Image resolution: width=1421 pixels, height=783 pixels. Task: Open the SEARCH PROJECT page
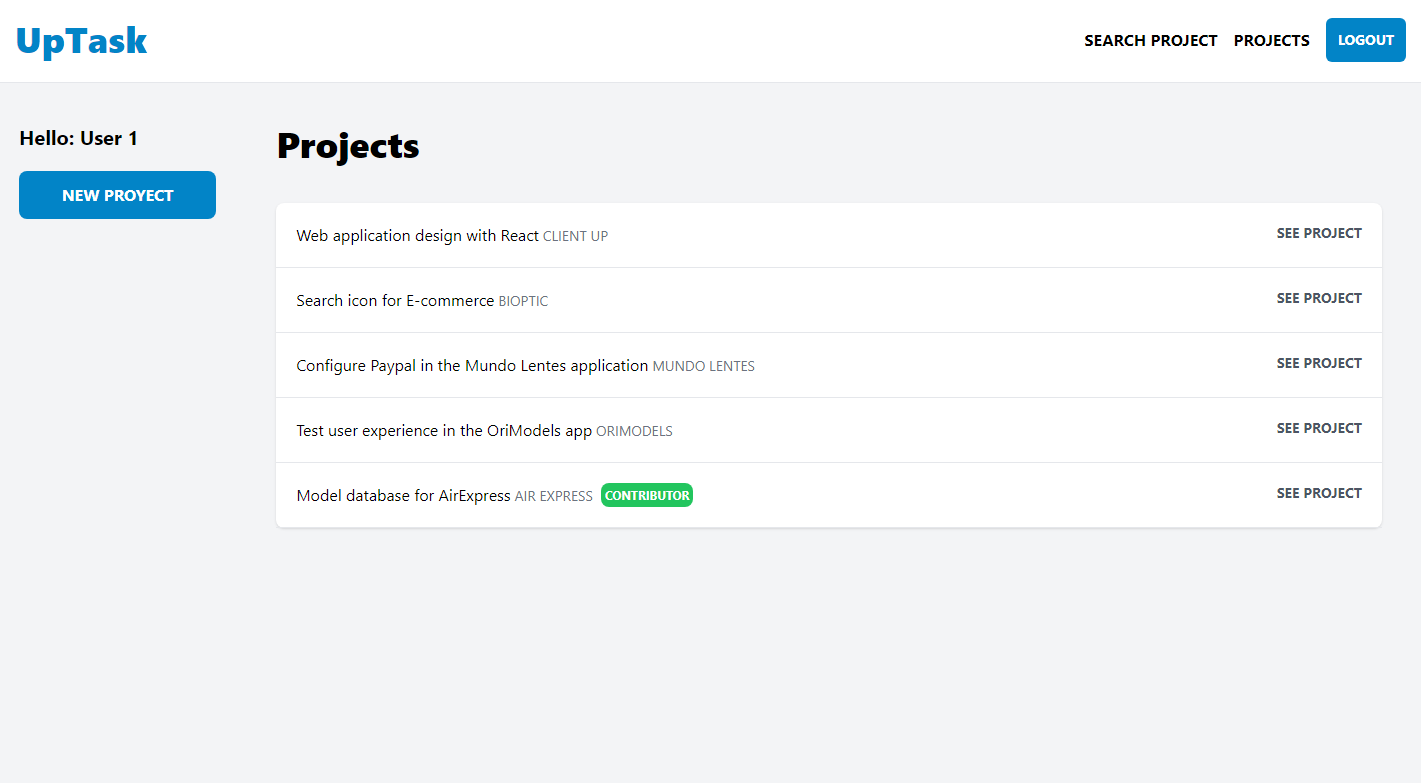tap(1150, 40)
